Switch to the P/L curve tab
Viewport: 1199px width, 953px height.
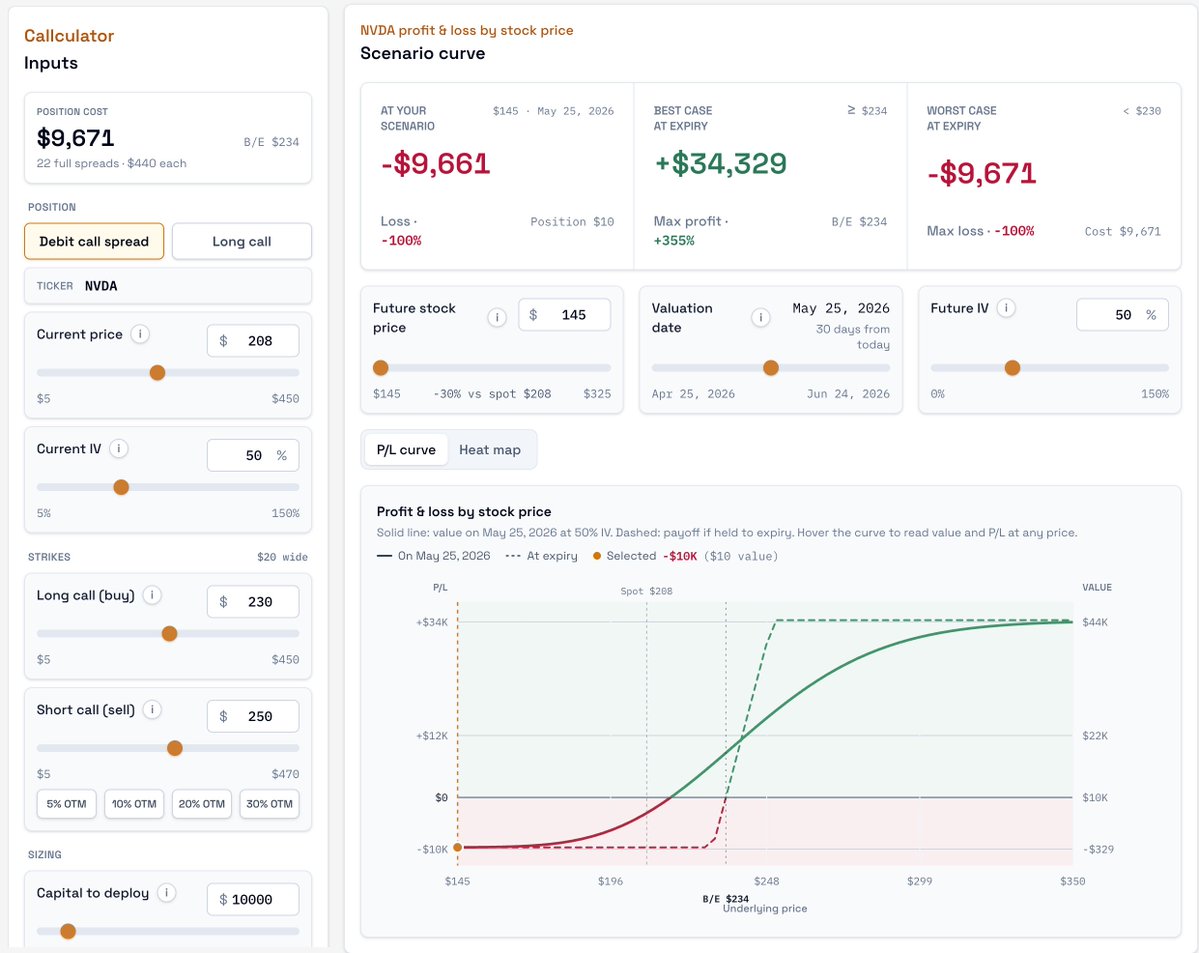[x=406, y=450]
